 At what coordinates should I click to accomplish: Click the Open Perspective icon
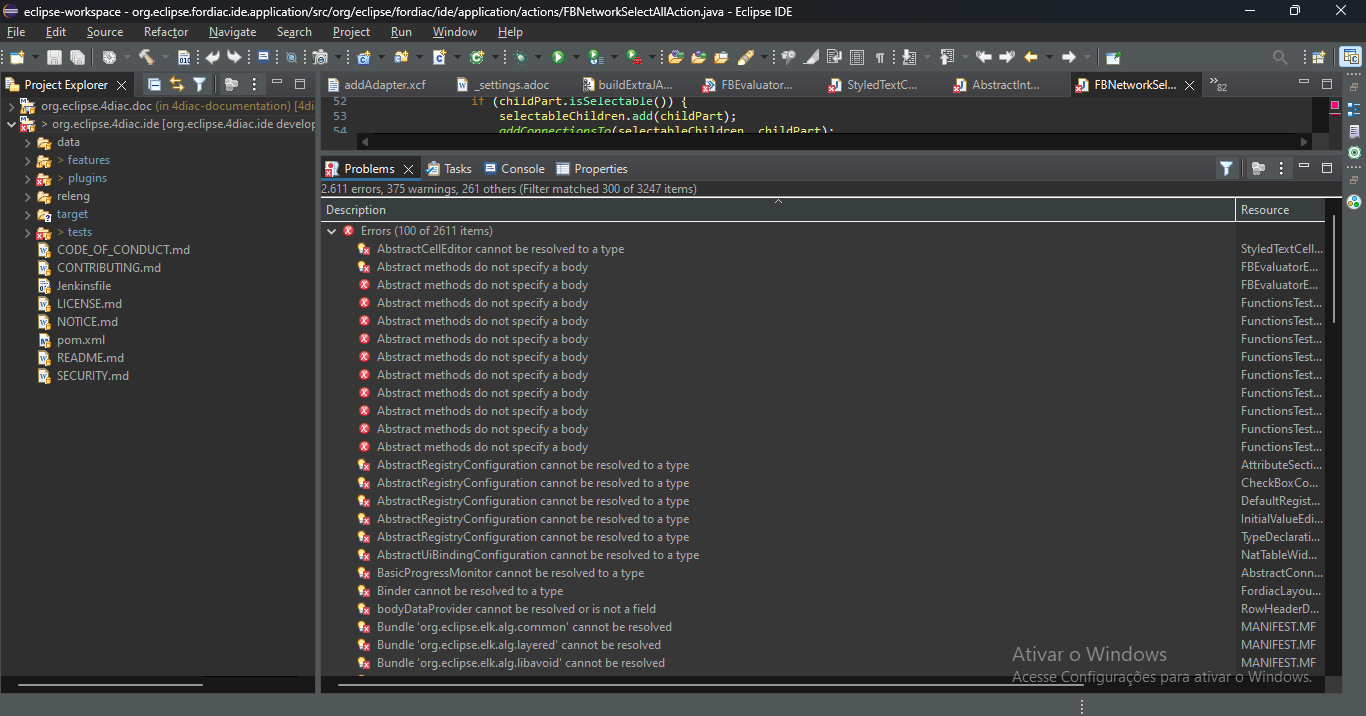[1318, 57]
